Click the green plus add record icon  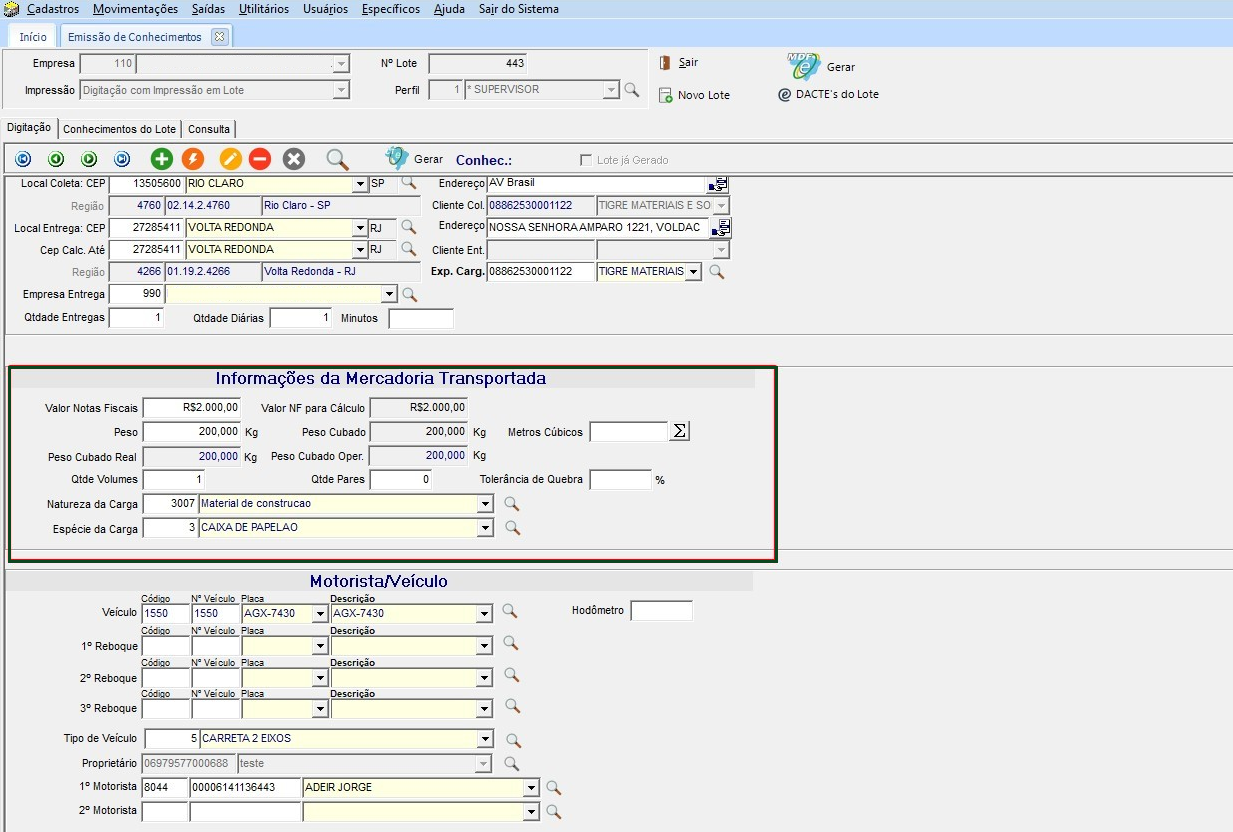(161, 159)
